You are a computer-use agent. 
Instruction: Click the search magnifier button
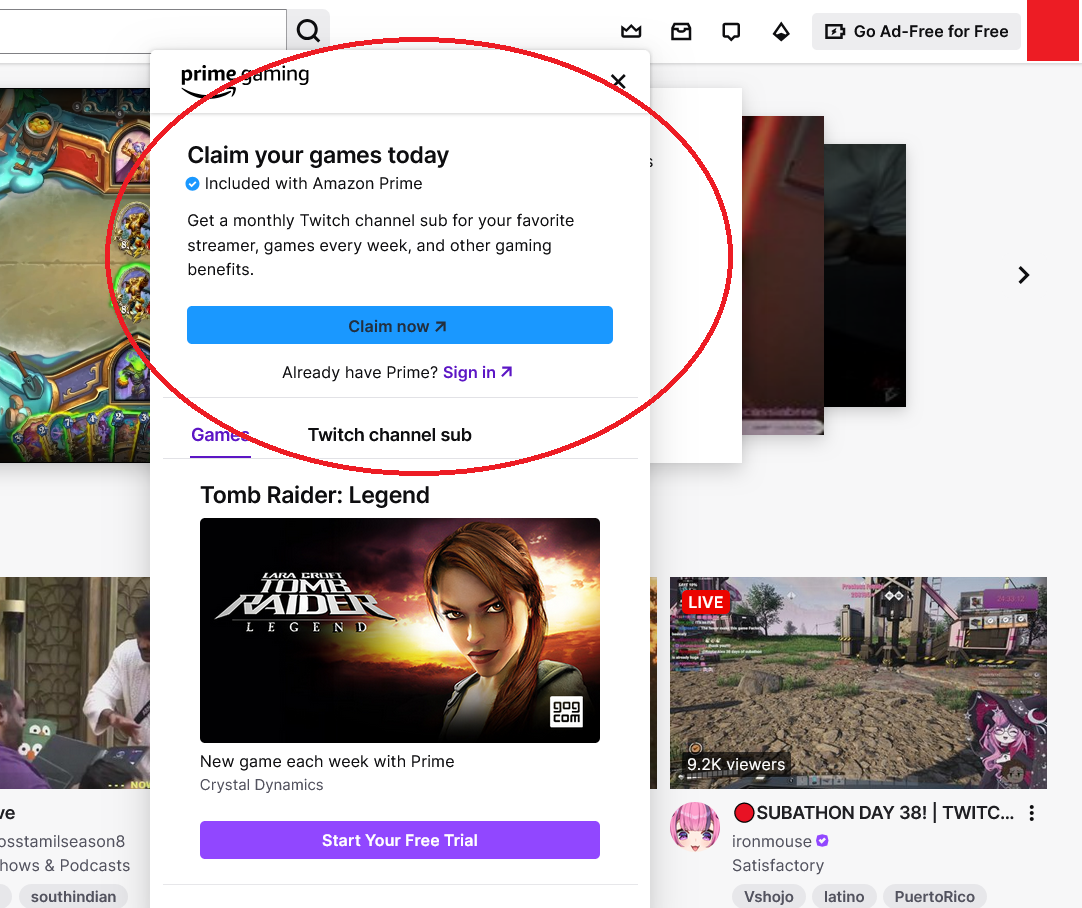click(308, 31)
